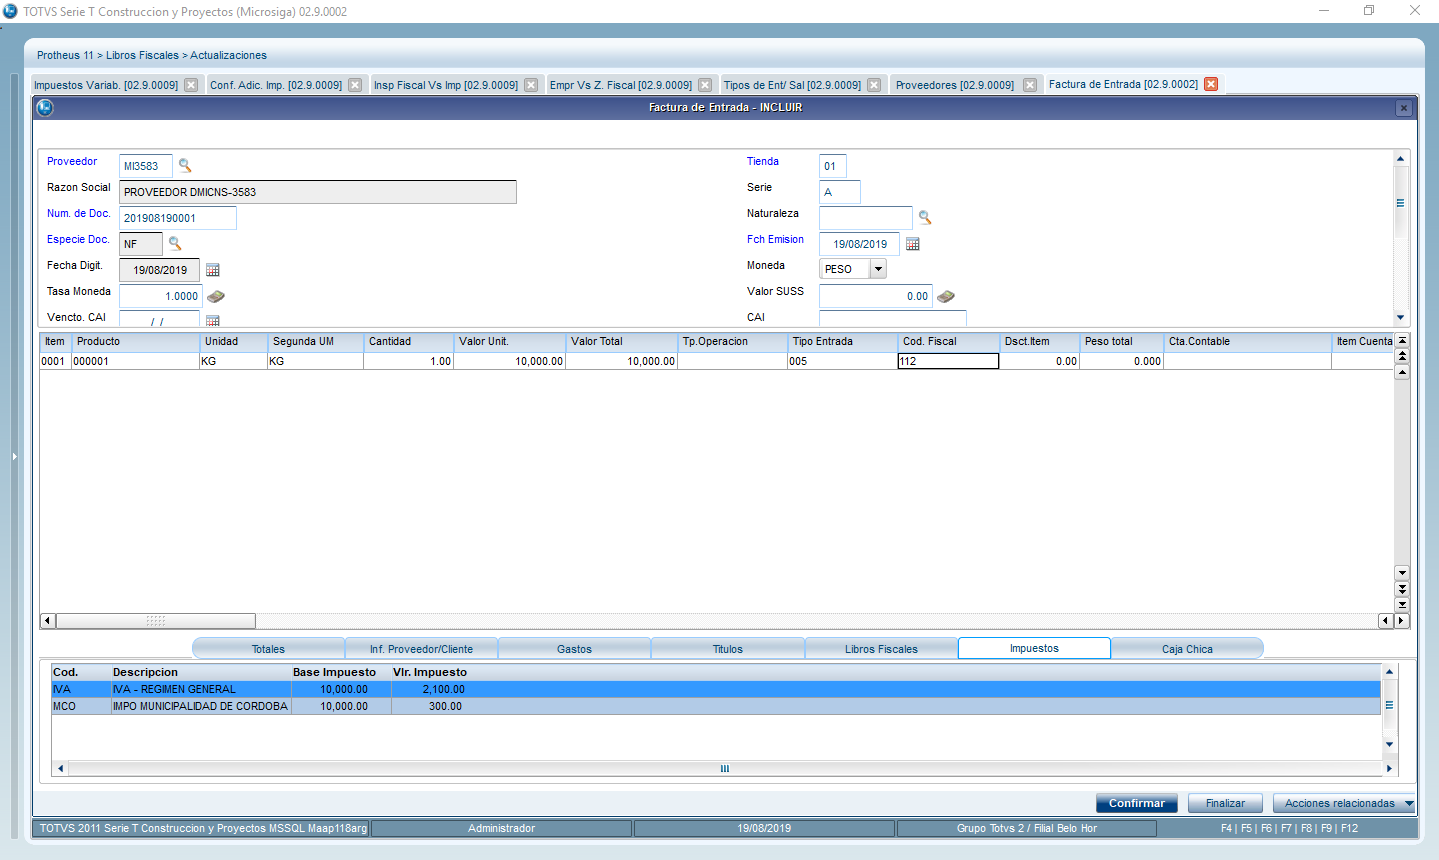
Task: Click the Tienda input field
Action: pyautogui.click(x=833, y=166)
